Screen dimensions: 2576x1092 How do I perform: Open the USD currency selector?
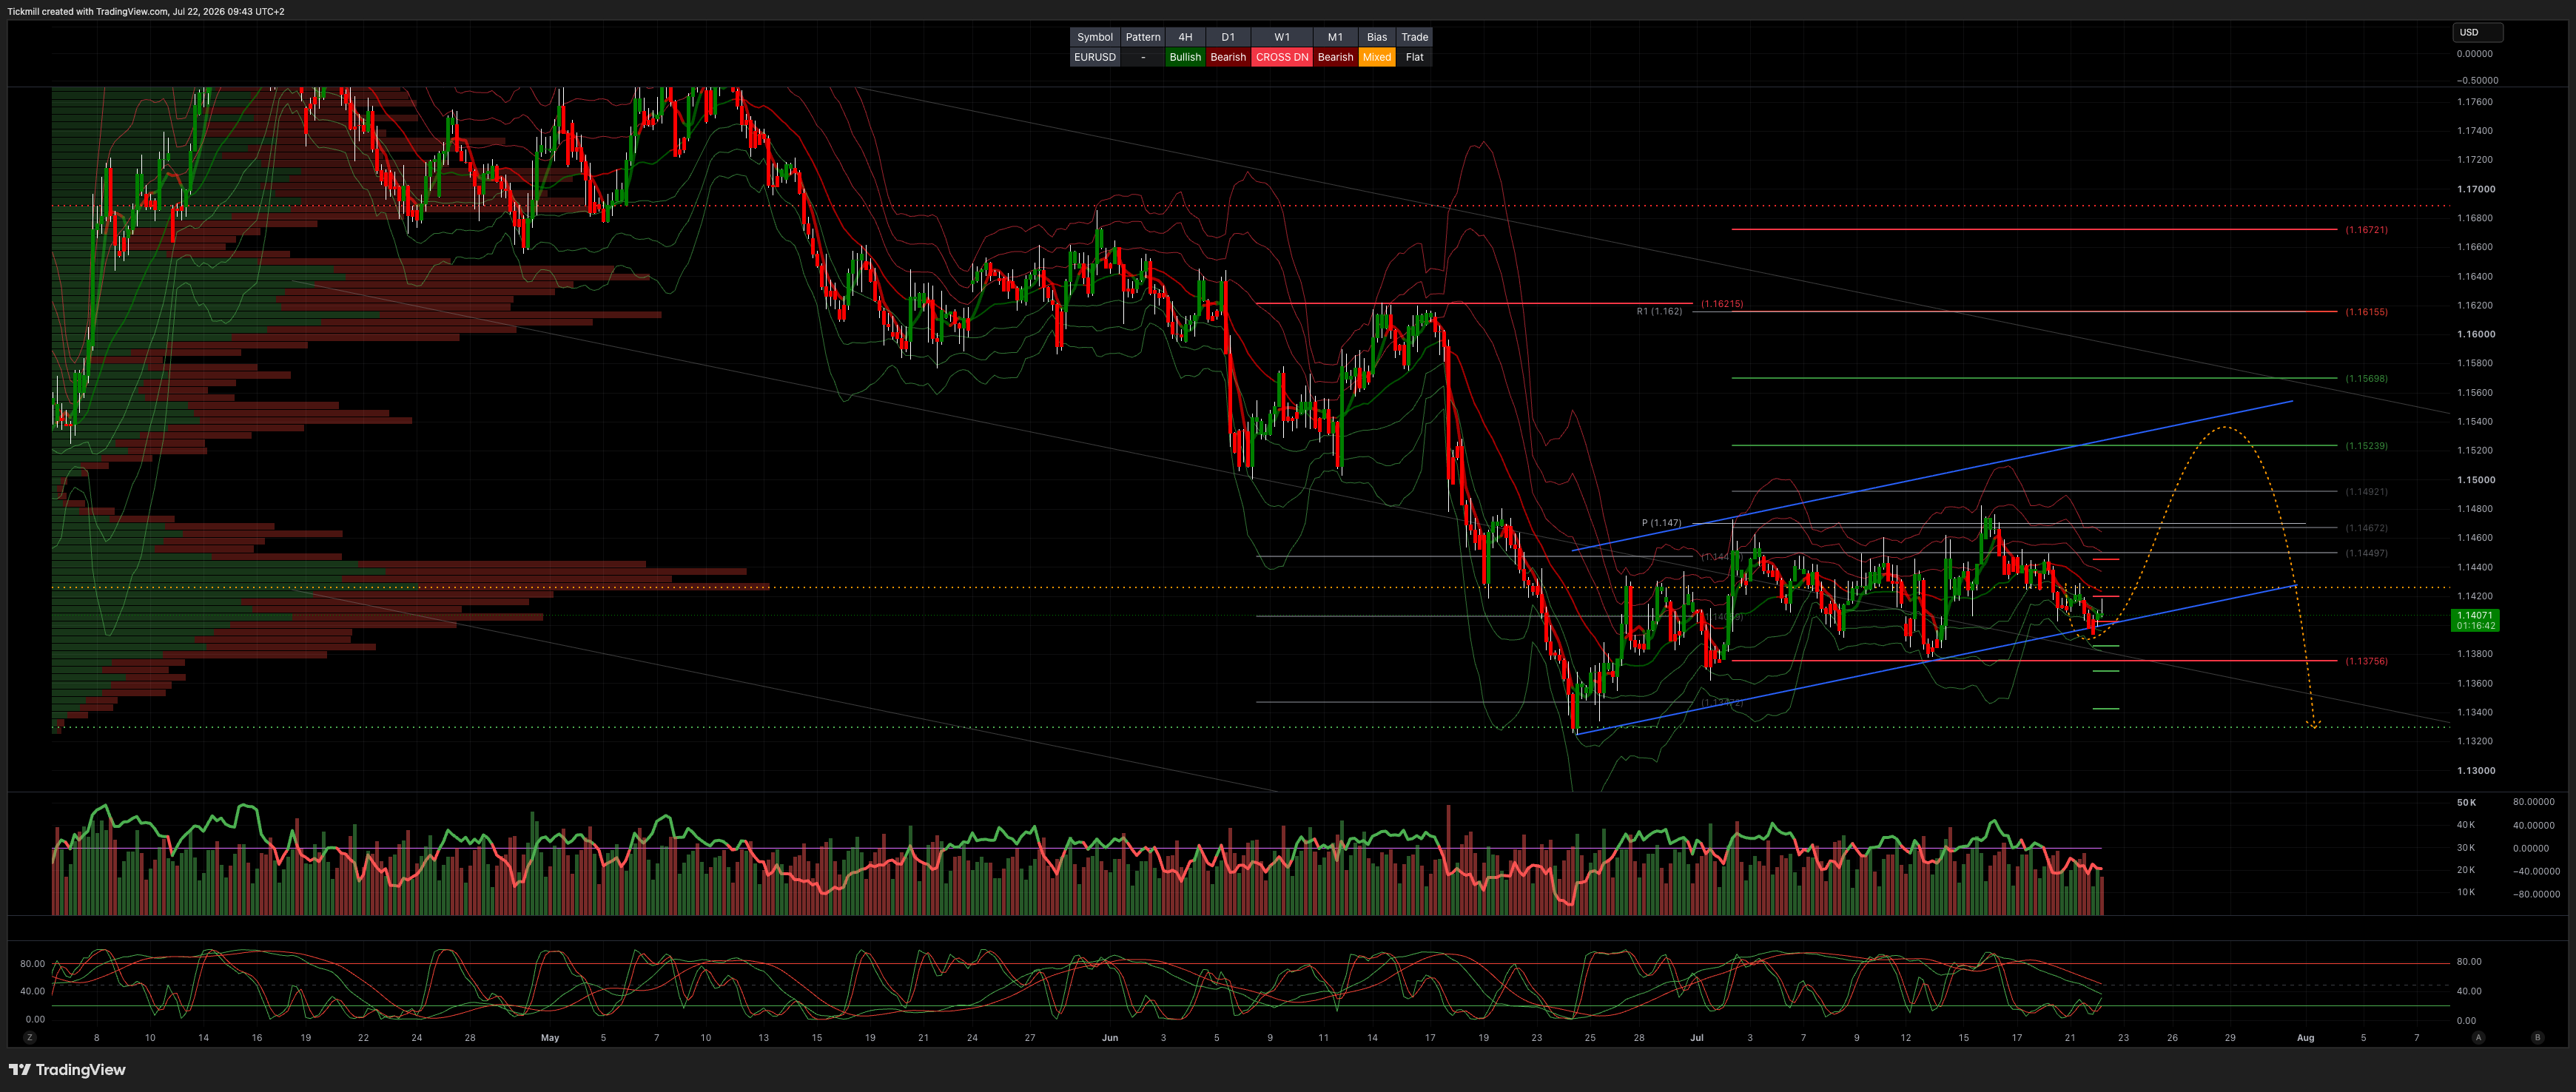[x=2477, y=32]
